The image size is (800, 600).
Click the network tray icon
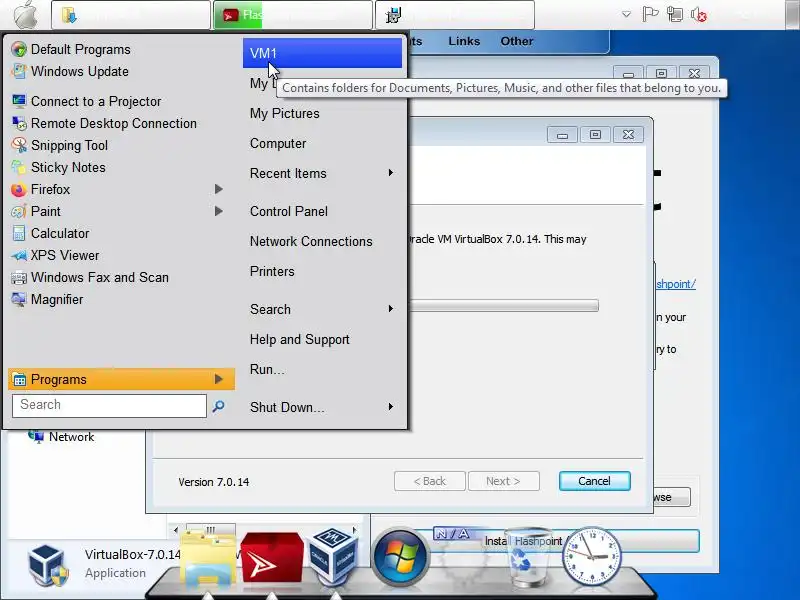674,14
